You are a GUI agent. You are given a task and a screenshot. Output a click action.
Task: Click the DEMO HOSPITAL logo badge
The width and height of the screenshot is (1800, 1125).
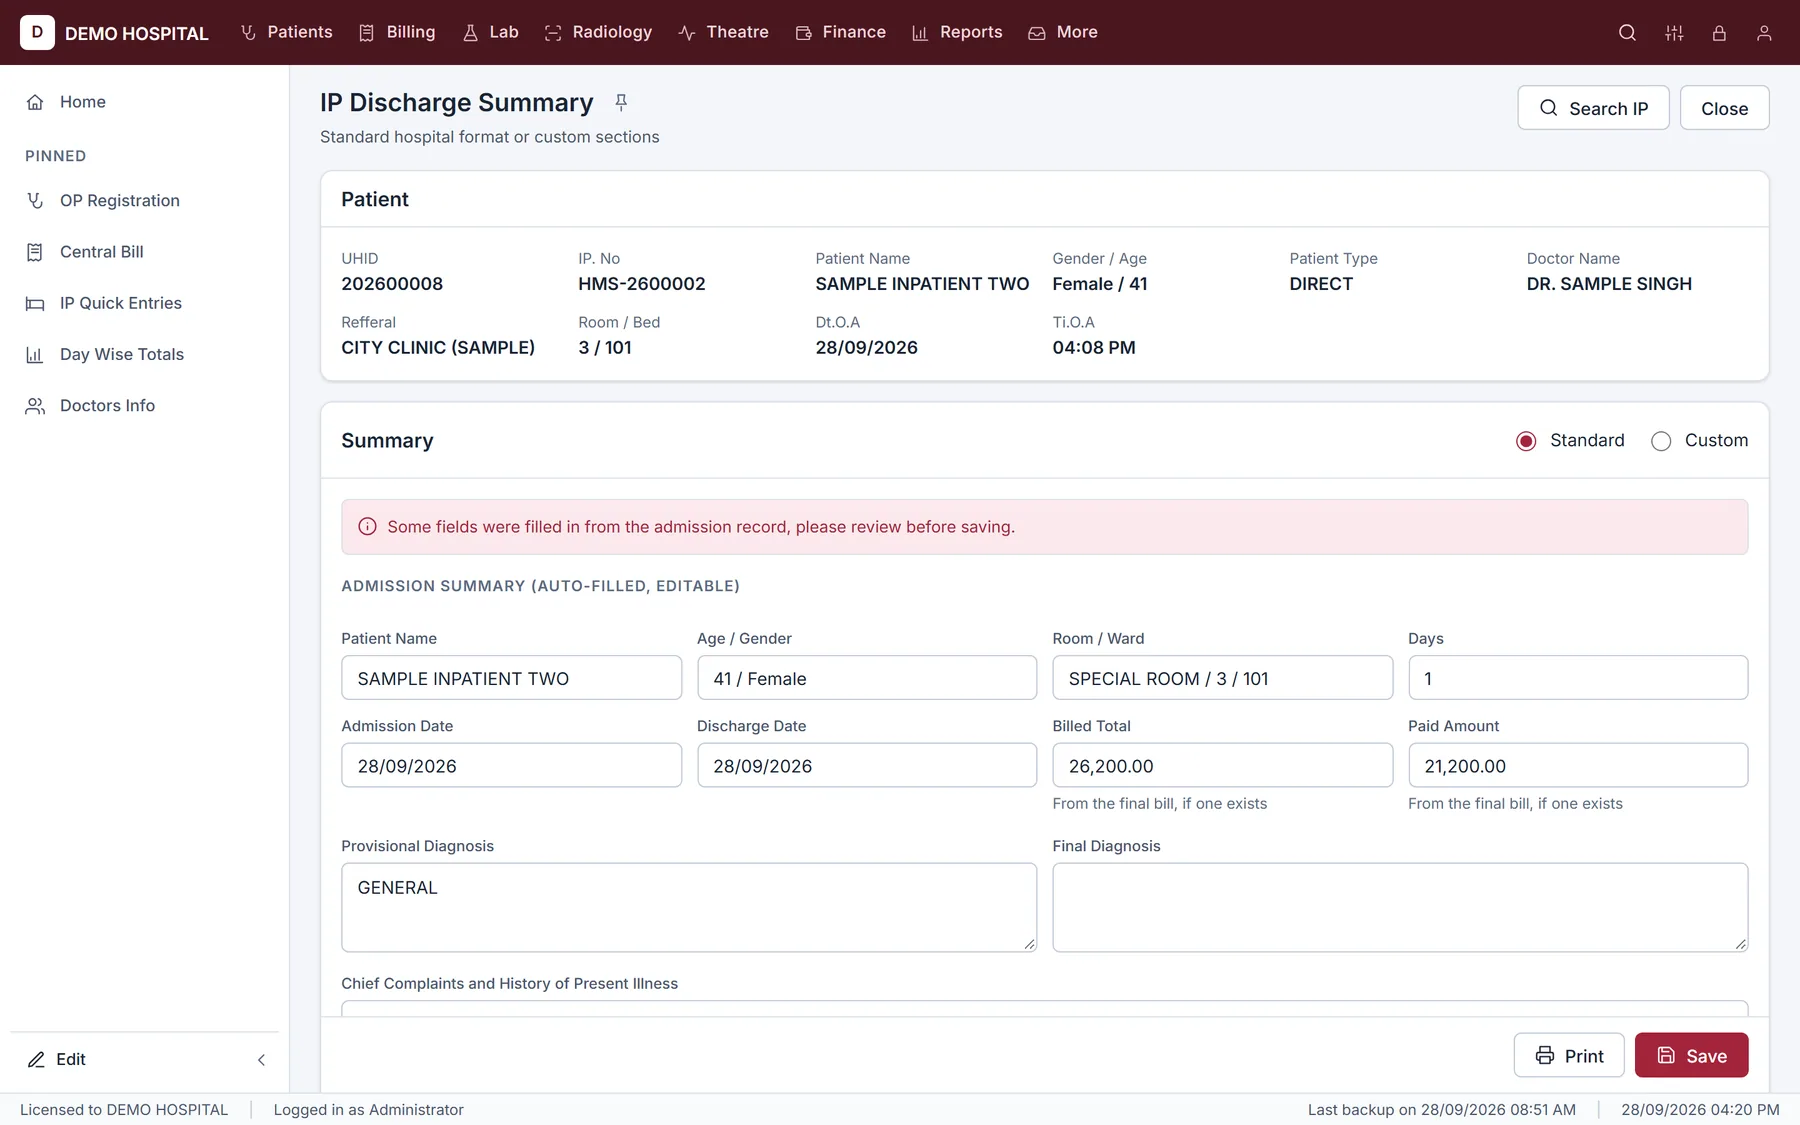tap(37, 32)
